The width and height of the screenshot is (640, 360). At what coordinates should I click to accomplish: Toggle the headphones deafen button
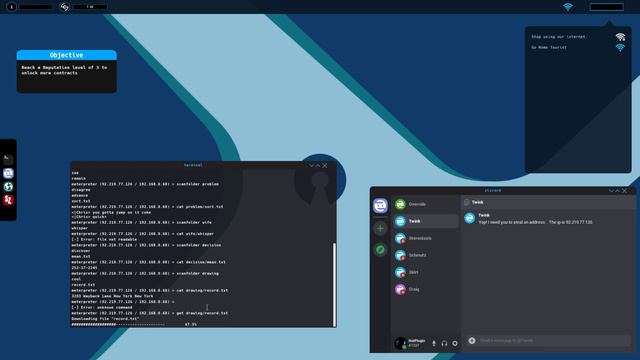[444, 344]
